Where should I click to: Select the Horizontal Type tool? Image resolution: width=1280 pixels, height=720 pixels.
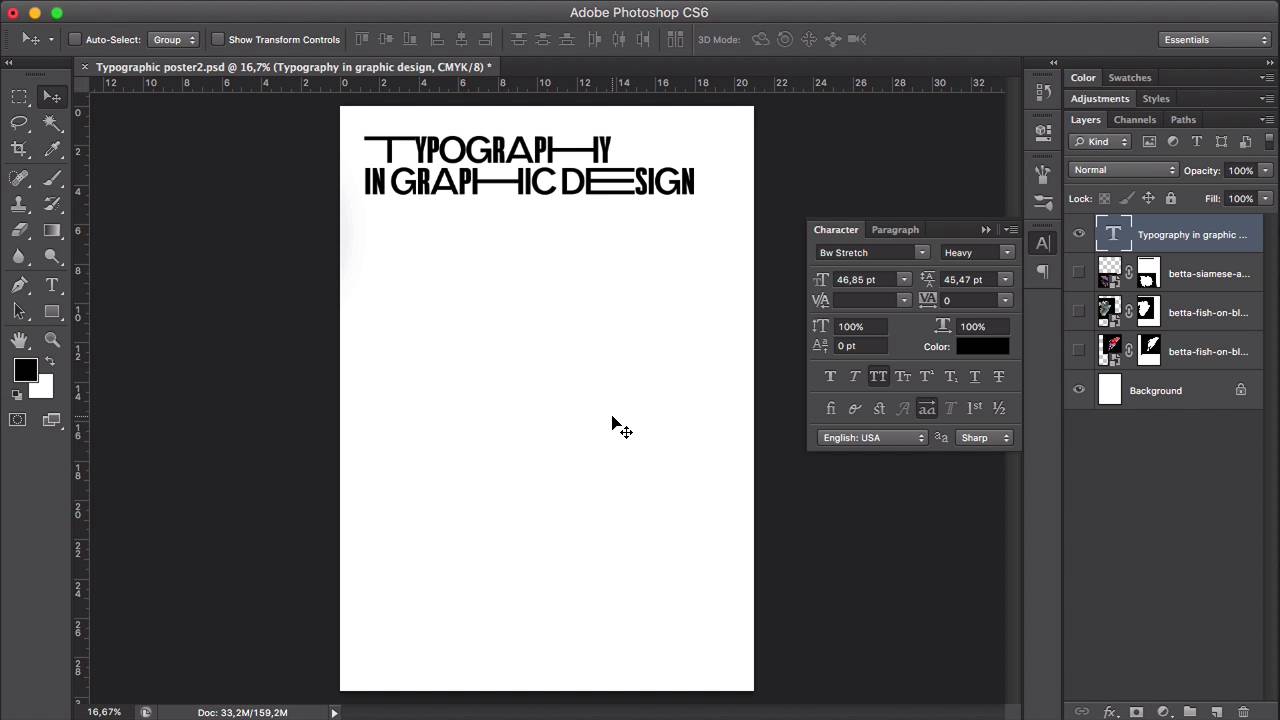[x=52, y=286]
